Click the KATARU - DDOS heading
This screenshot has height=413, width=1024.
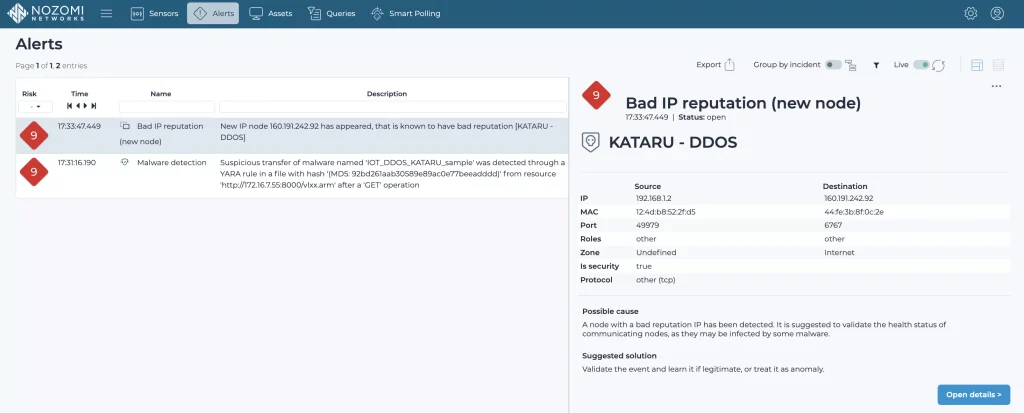click(673, 142)
